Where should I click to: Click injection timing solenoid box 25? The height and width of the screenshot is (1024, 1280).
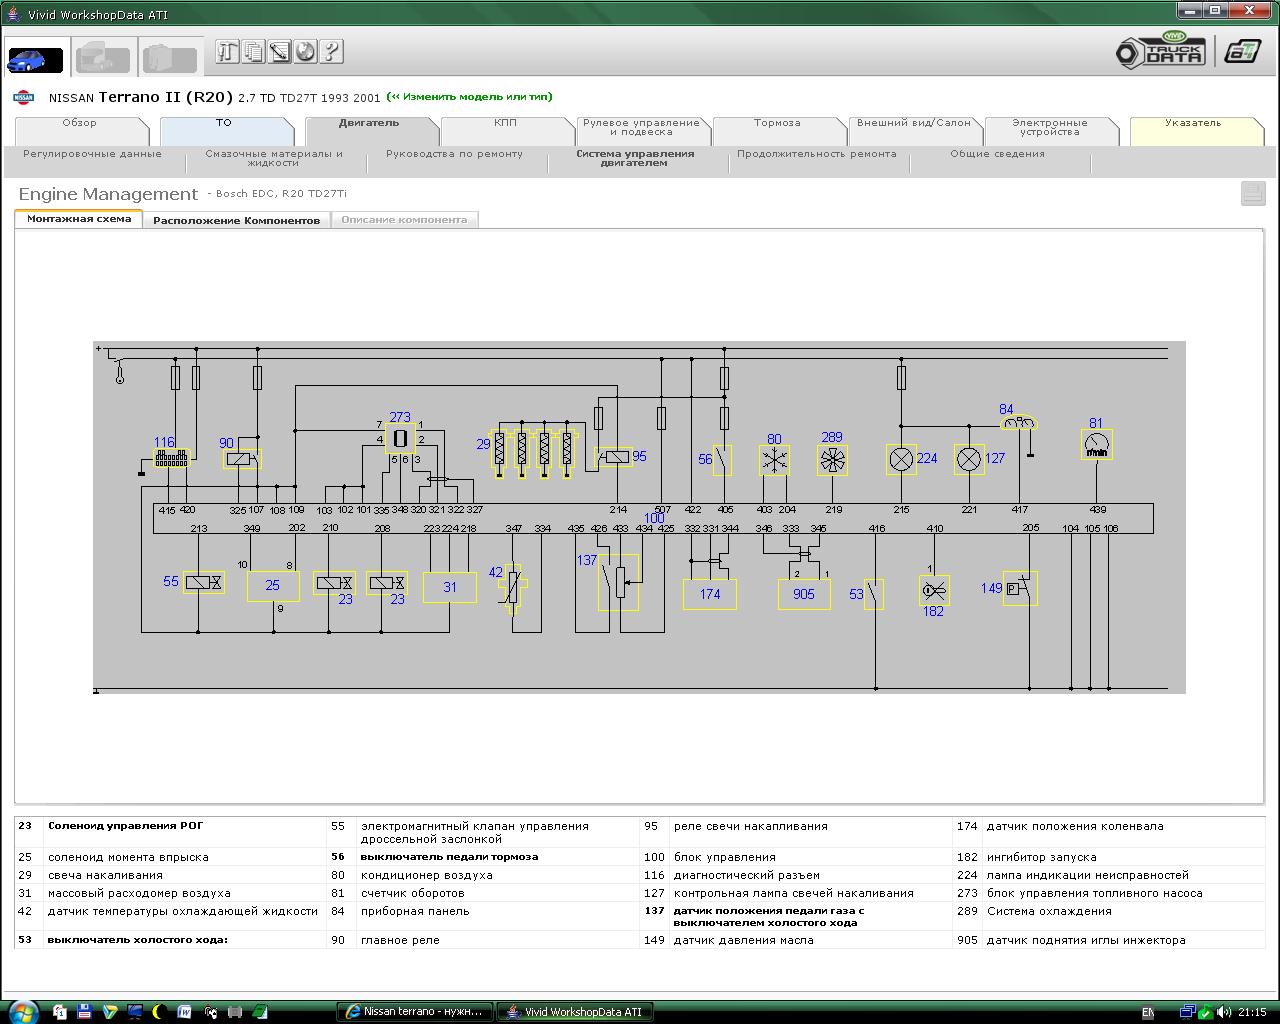[x=273, y=585]
